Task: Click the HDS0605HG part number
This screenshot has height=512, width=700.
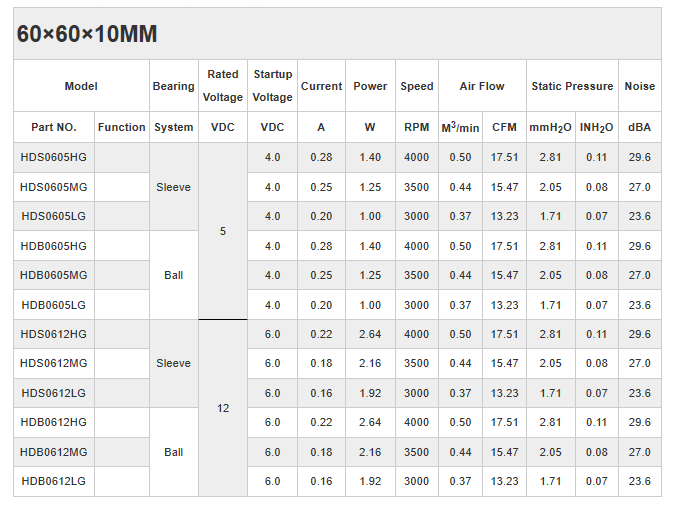Action: pos(54,157)
